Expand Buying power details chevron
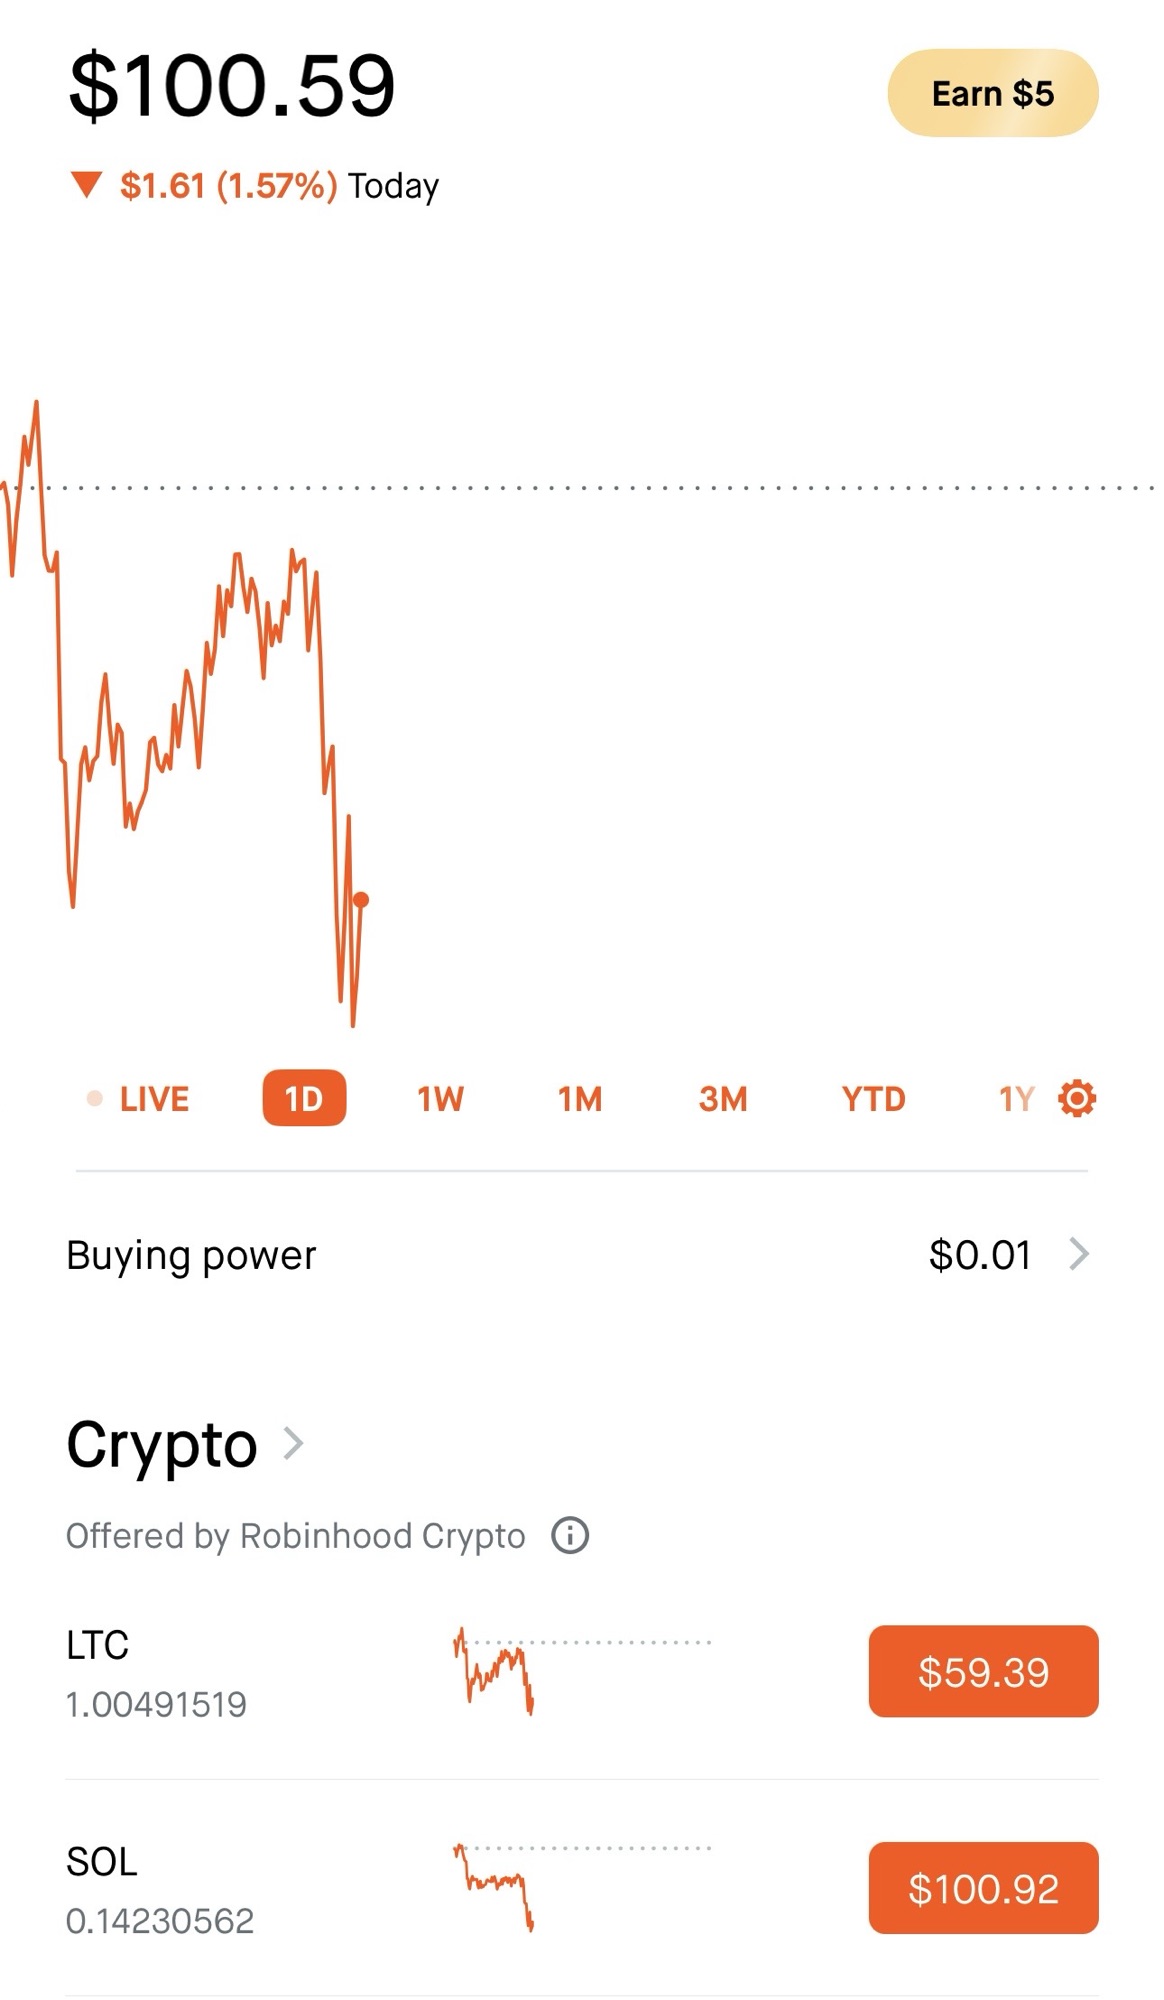This screenshot has width=1164, height=2000. [x=1079, y=1254]
